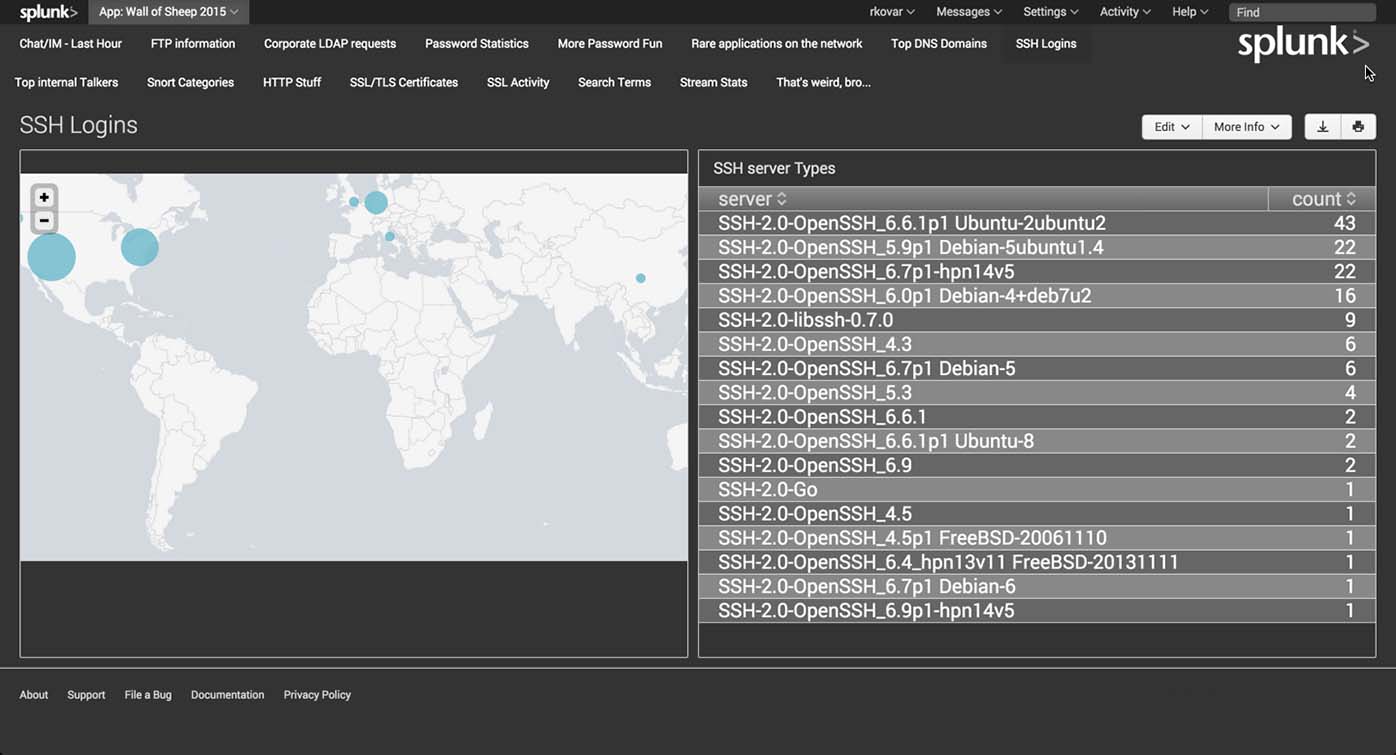
Task: Go to Stream Stats tab
Action: coord(713,83)
